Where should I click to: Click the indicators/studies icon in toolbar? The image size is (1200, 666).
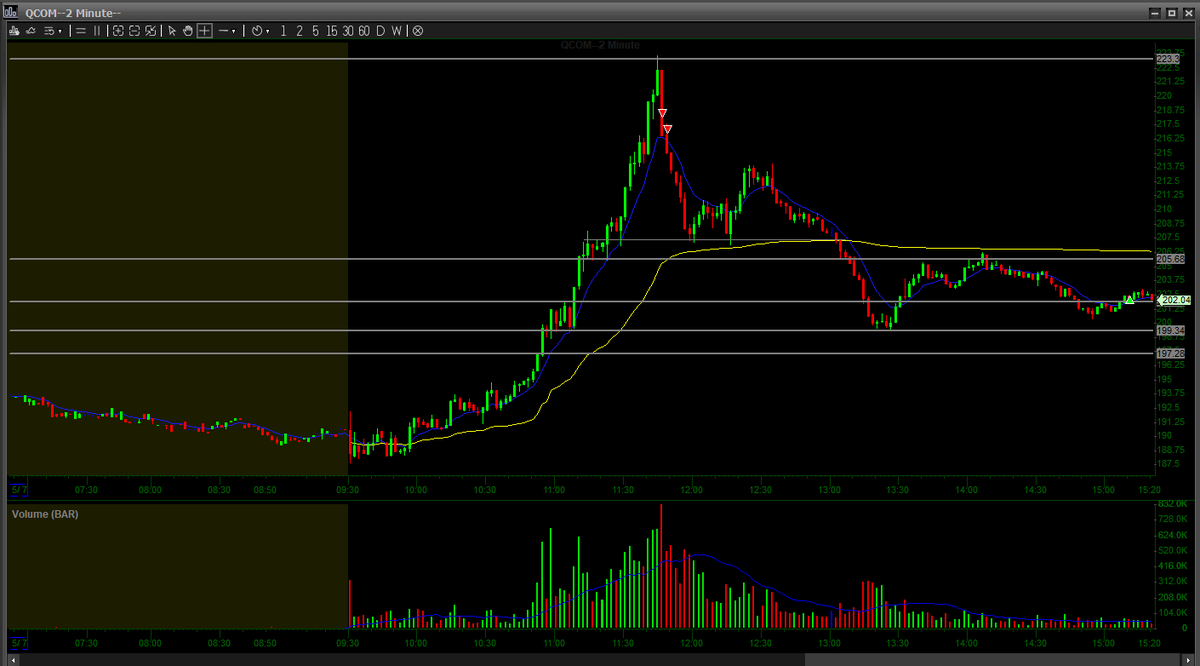tap(31, 31)
